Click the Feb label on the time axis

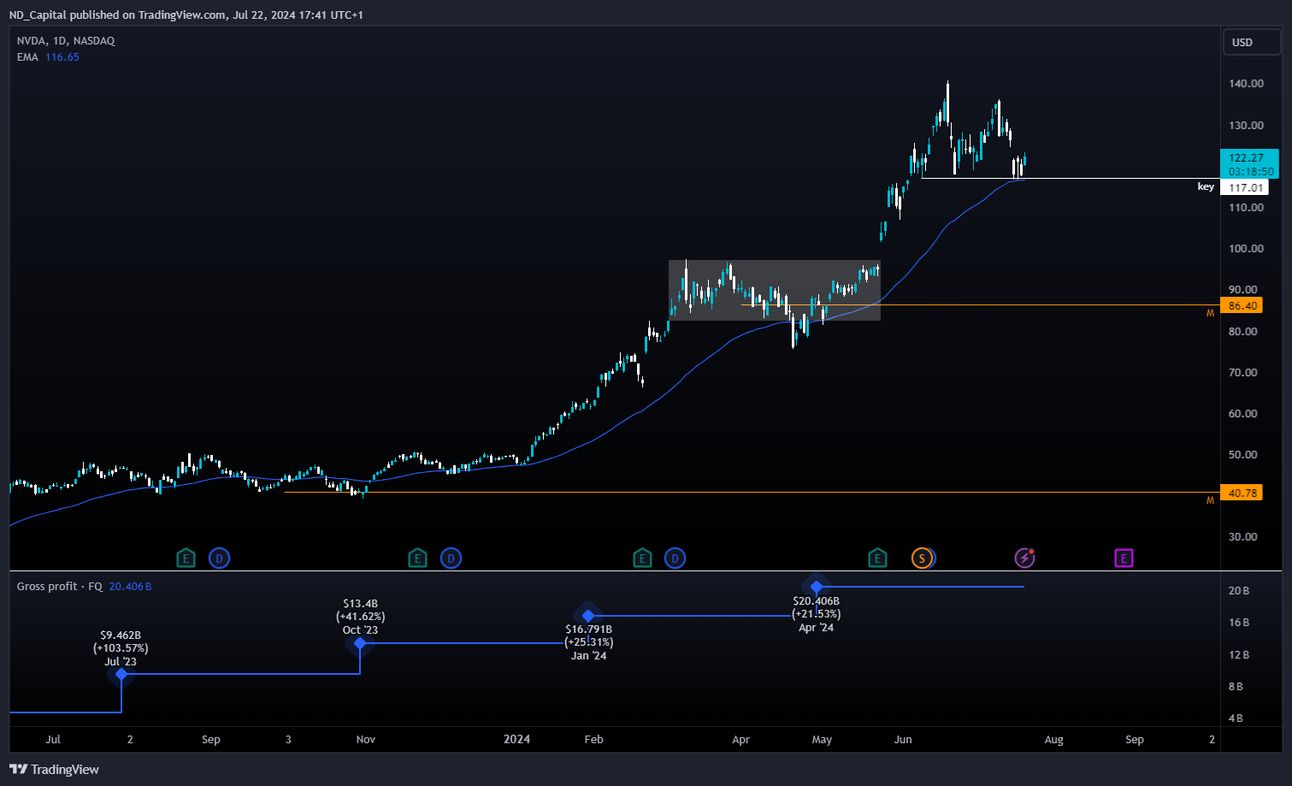pyautogui.click(x=594, y=740)
